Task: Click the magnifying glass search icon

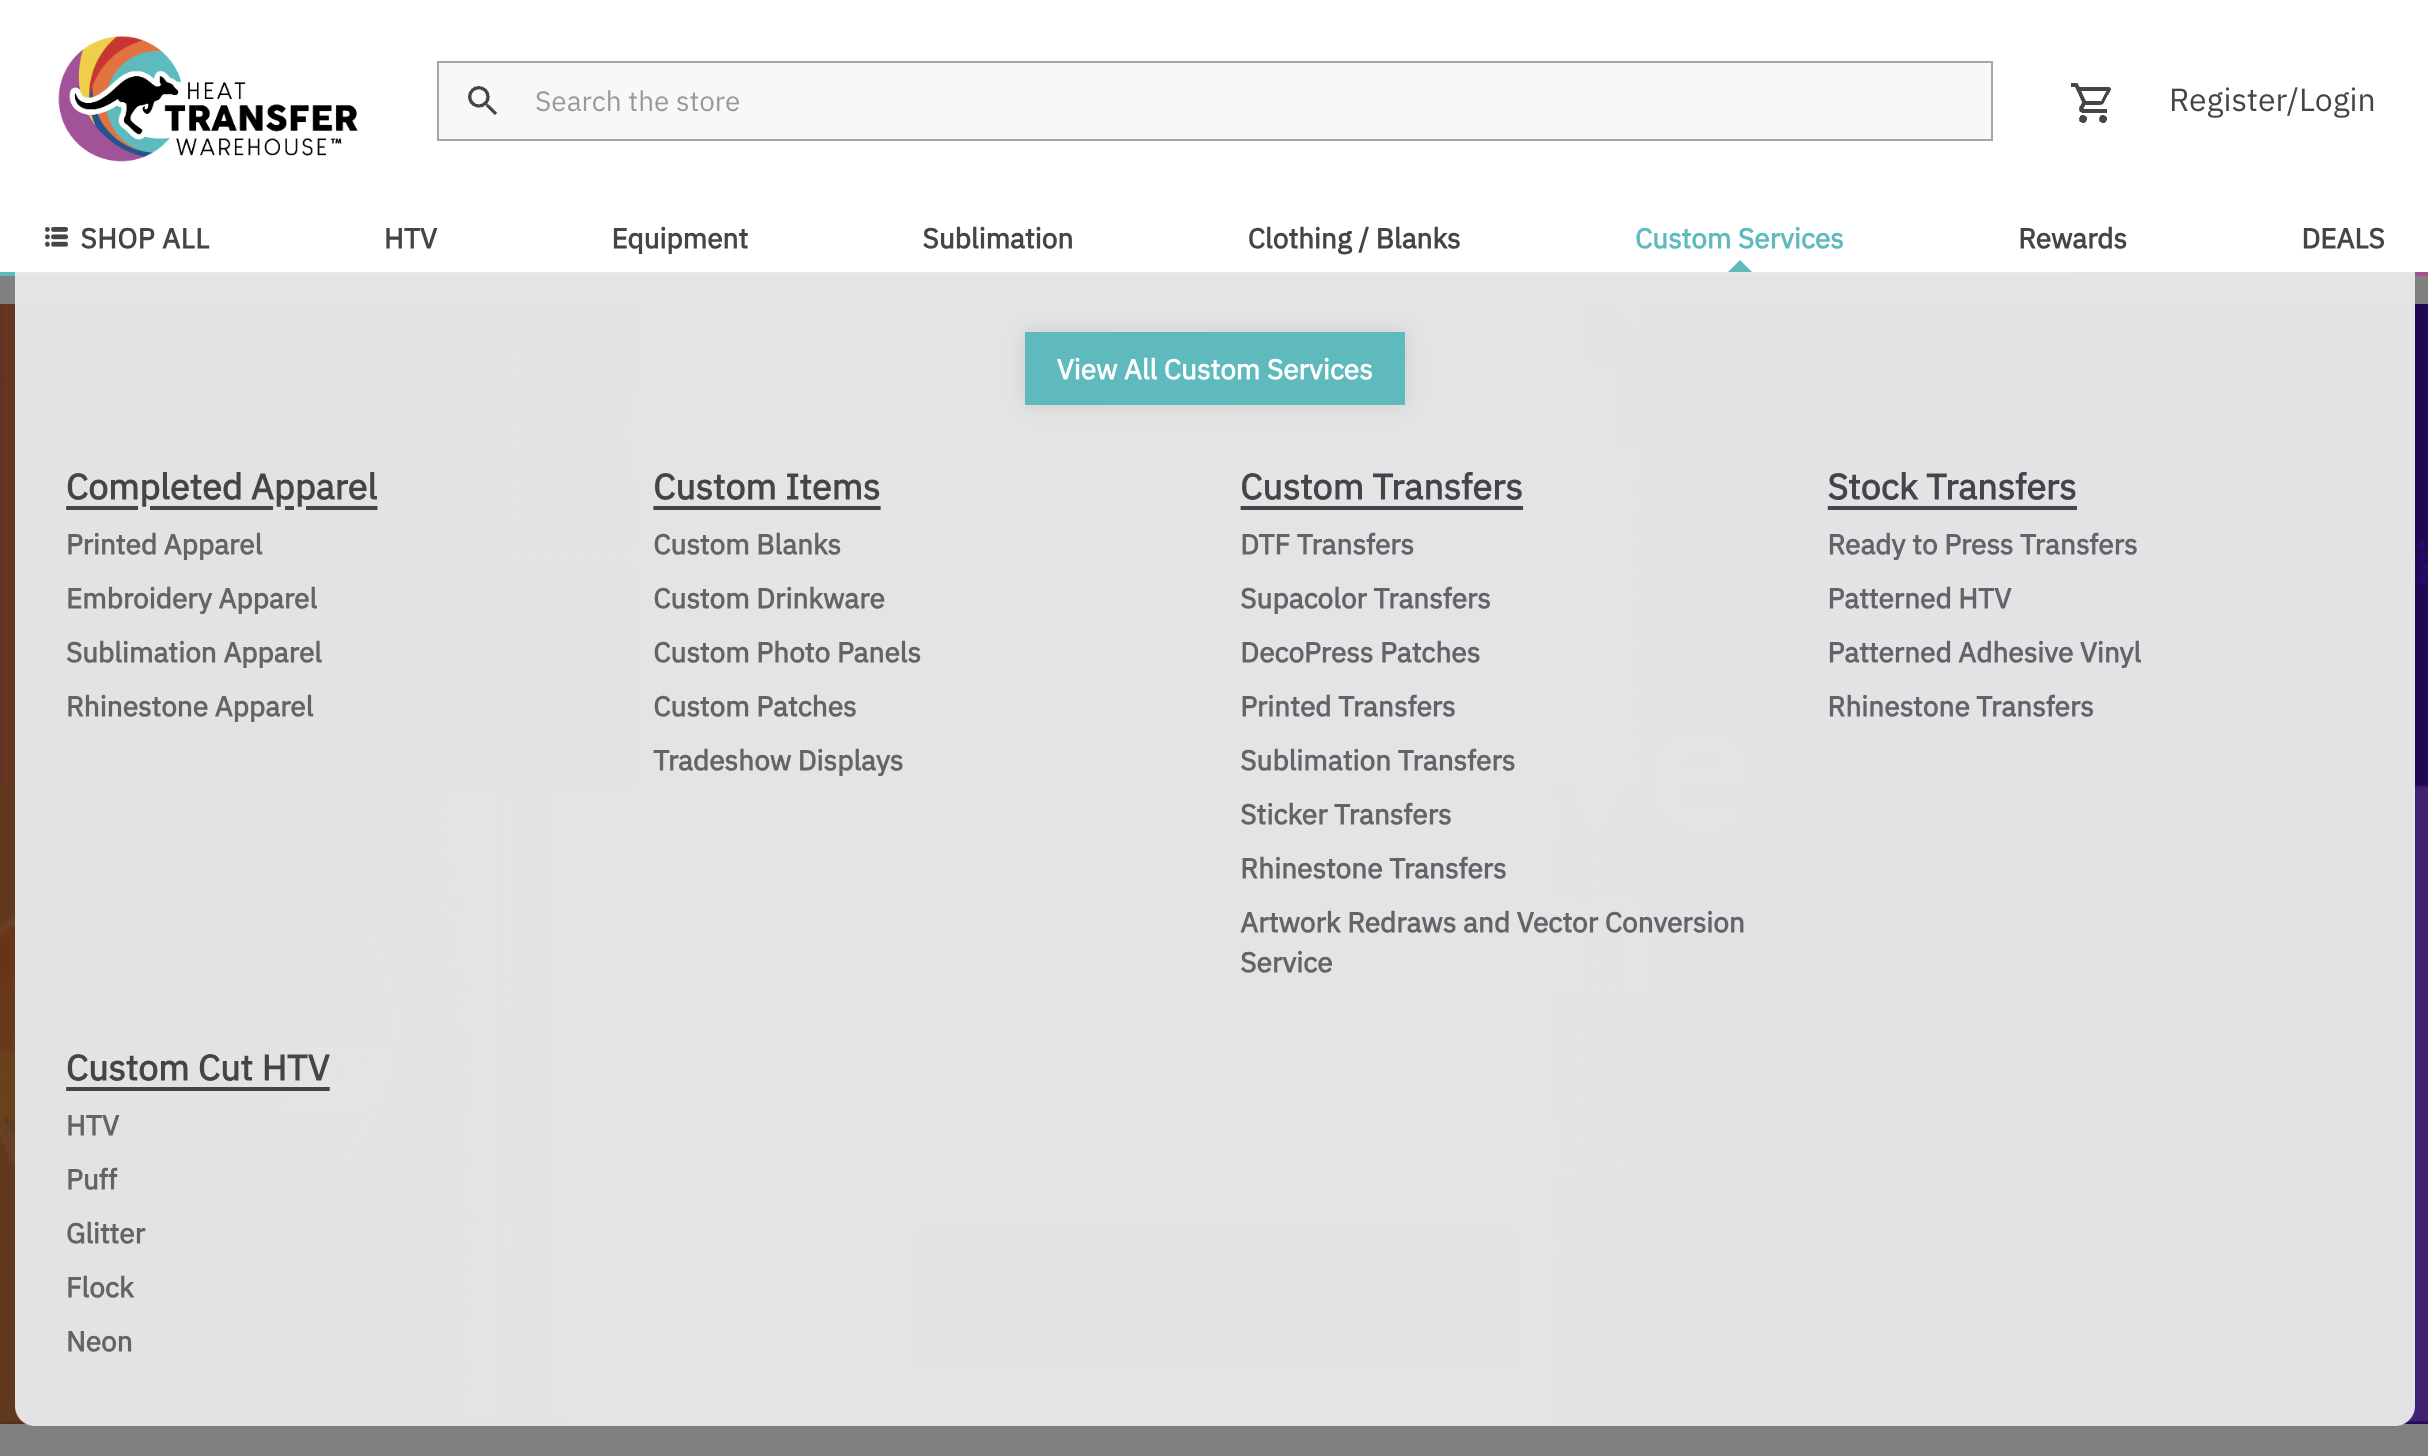Action: [x=482, y=101]
